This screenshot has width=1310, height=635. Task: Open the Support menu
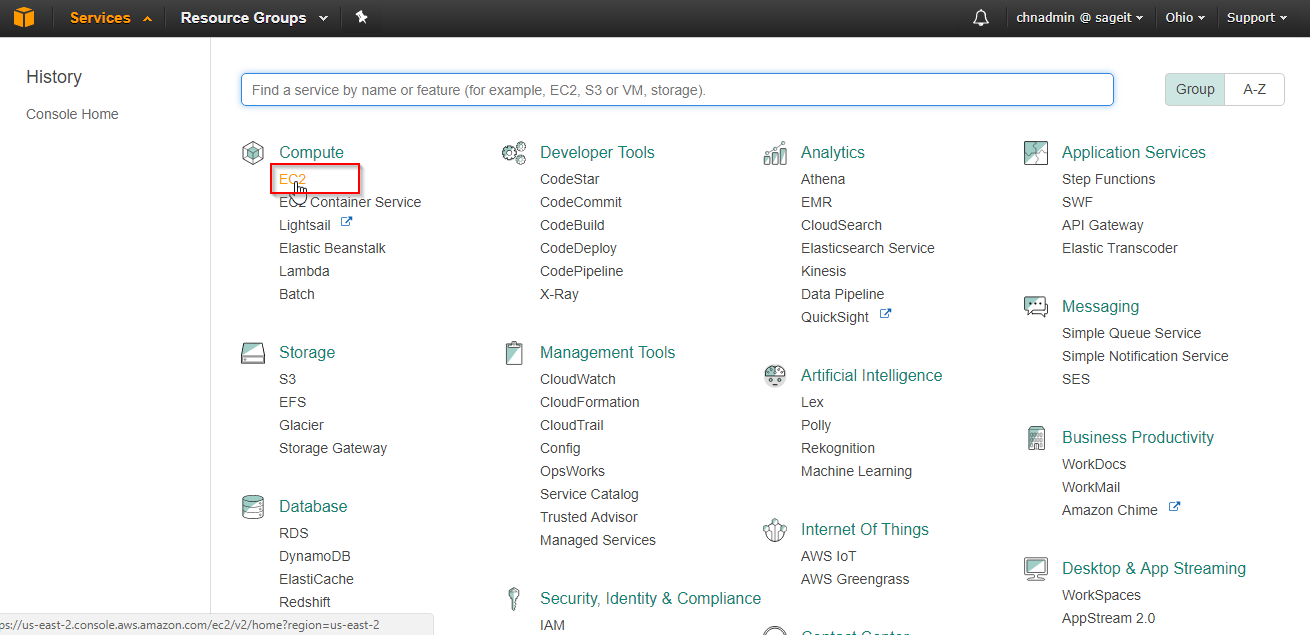click(x=1256, y=18)
